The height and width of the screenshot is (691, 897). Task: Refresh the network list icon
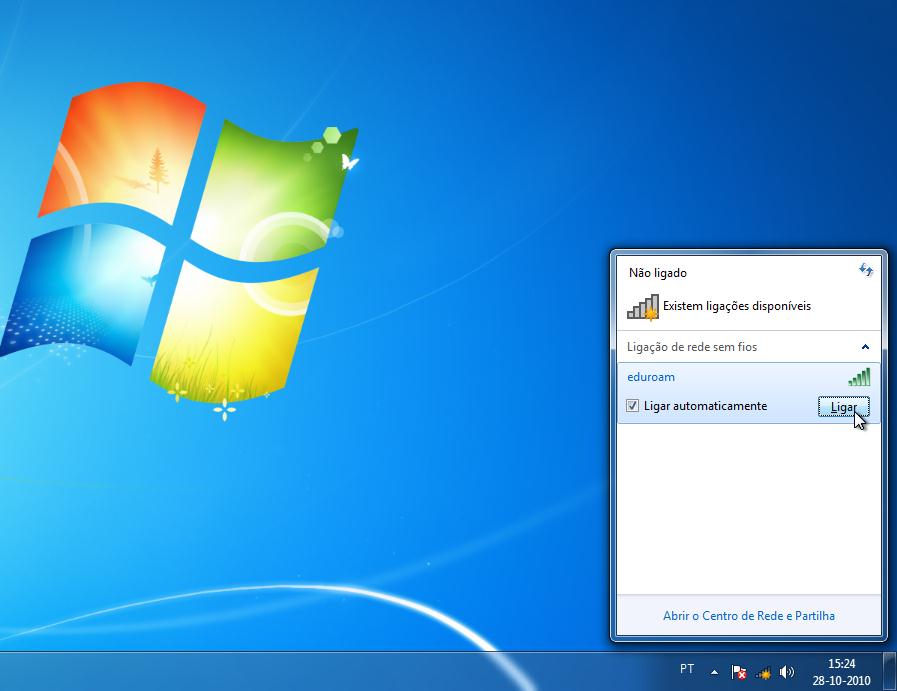(x=866, y=270)
